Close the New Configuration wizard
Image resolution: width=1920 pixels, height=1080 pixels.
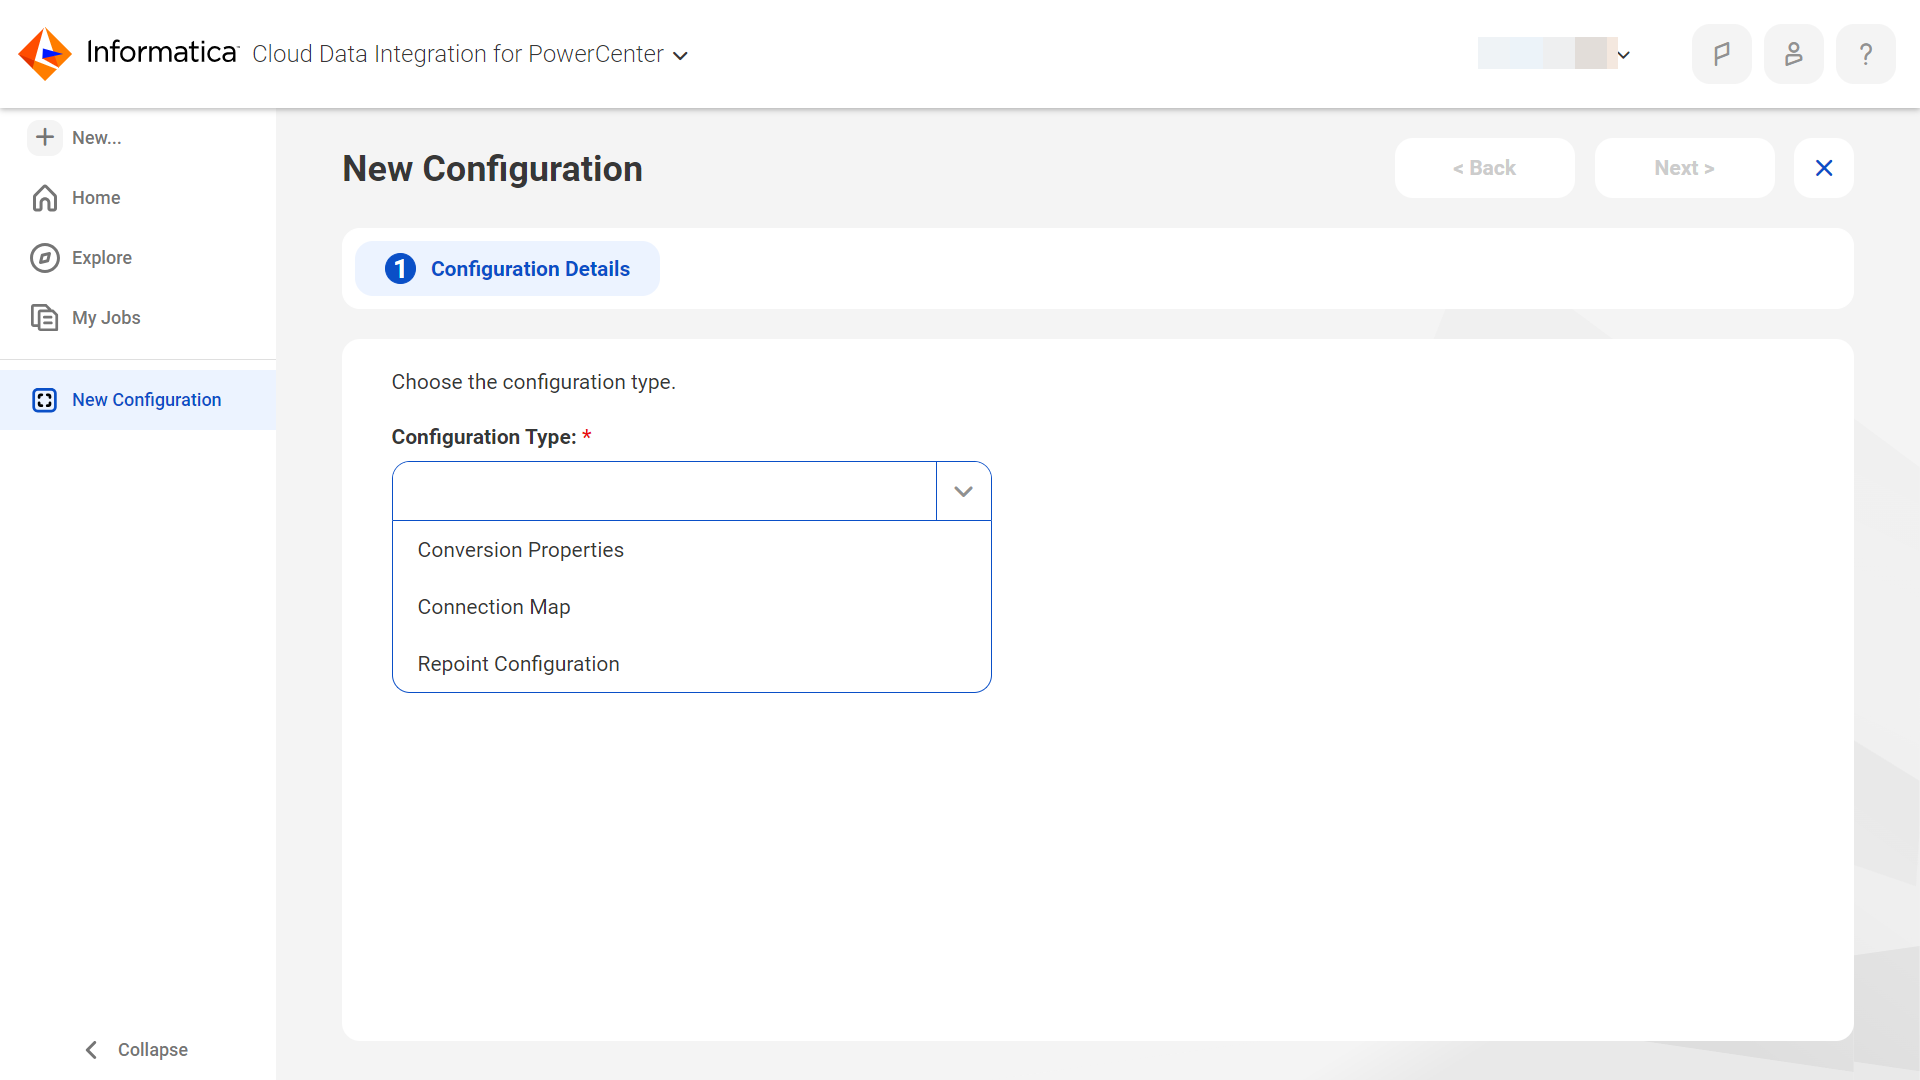pyautogui.click(x=1824, y=168)
